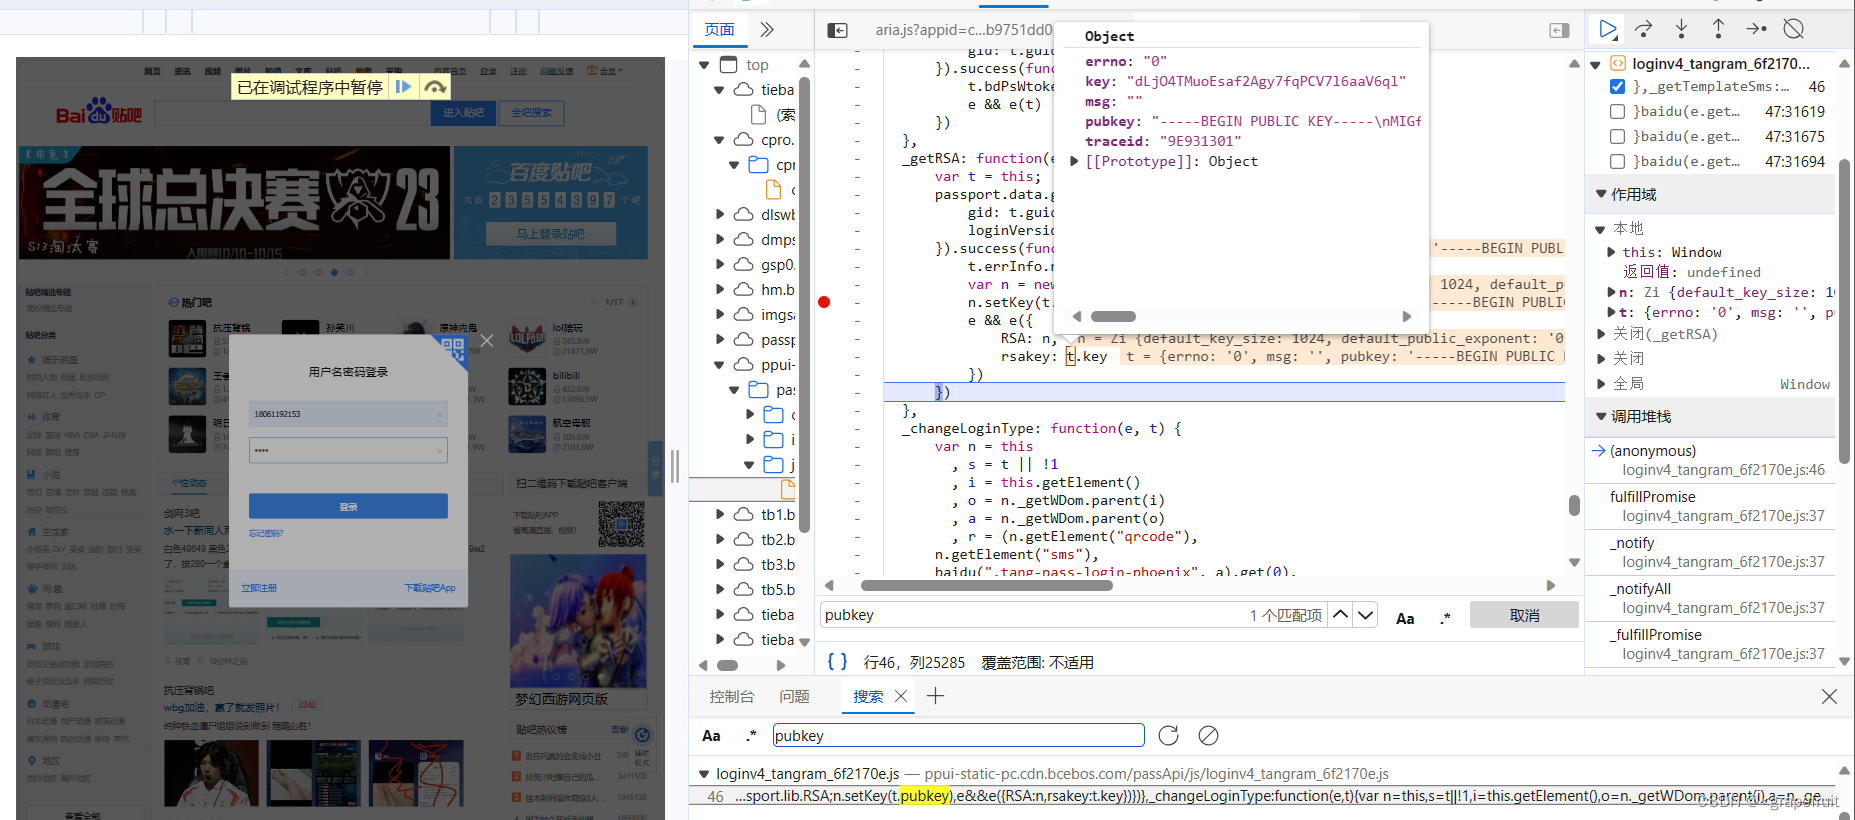Toggle the file navigator sidebar icon

point(837,30)
